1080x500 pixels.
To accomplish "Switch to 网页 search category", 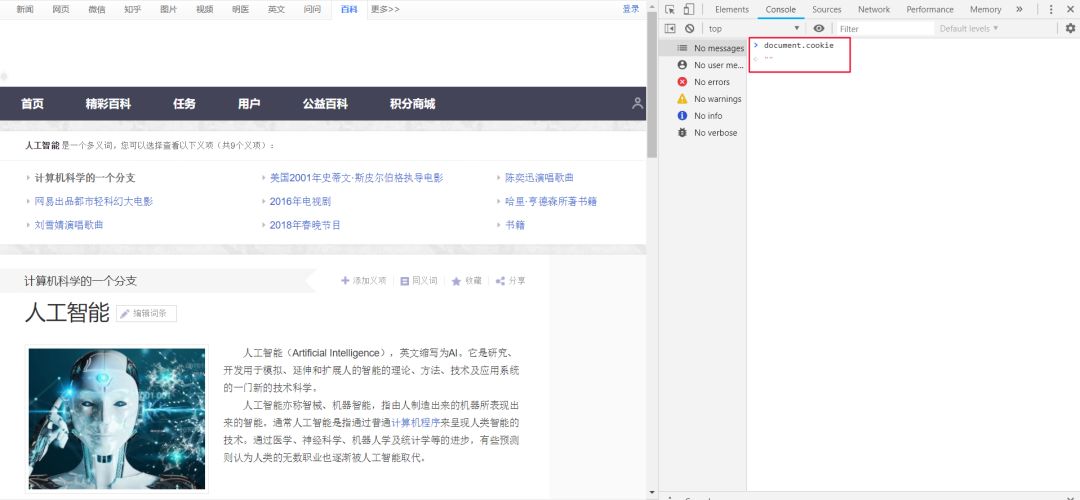I will [x=61, y=10].
